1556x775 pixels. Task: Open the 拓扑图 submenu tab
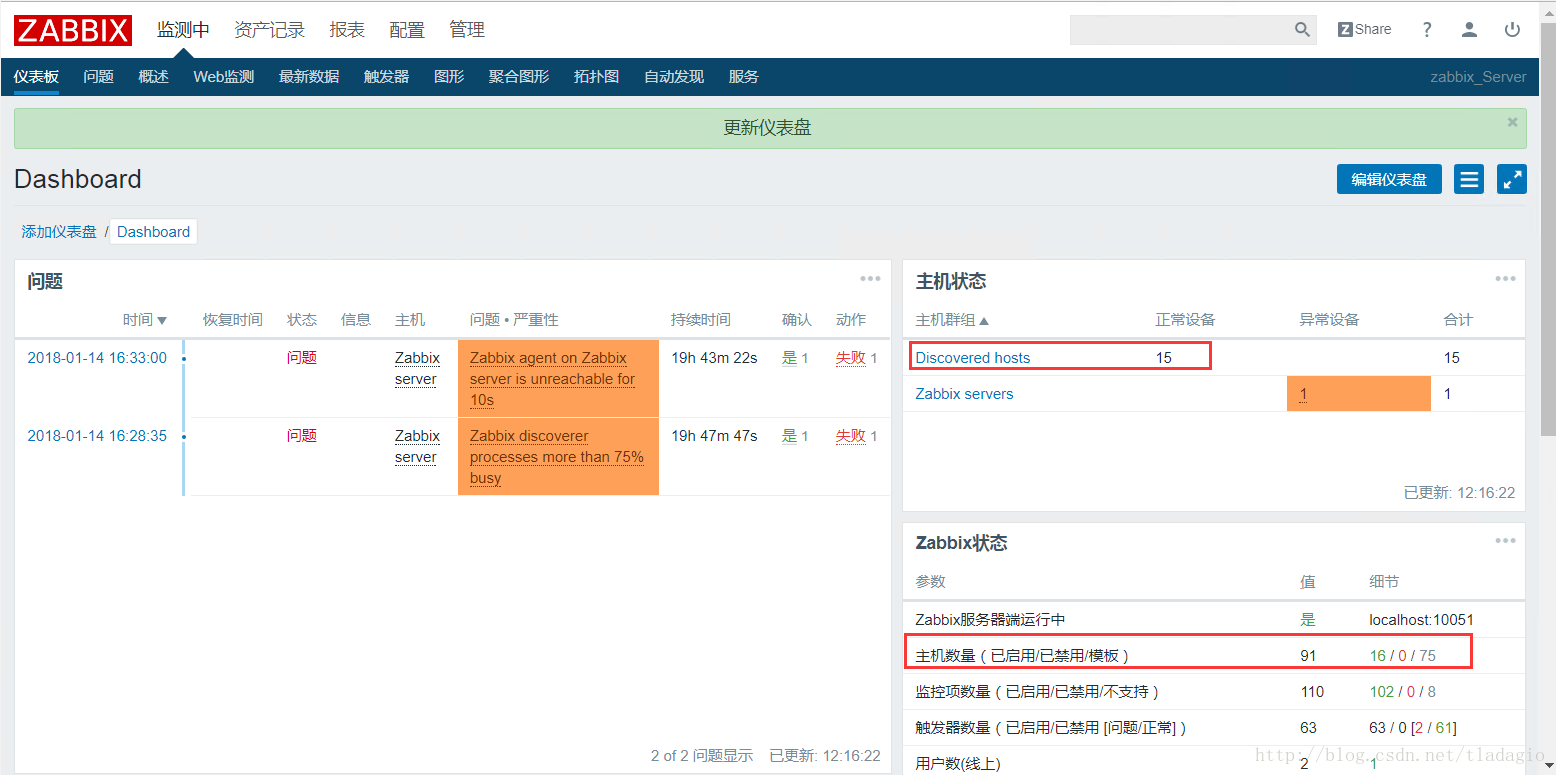[x=596, y=77]
